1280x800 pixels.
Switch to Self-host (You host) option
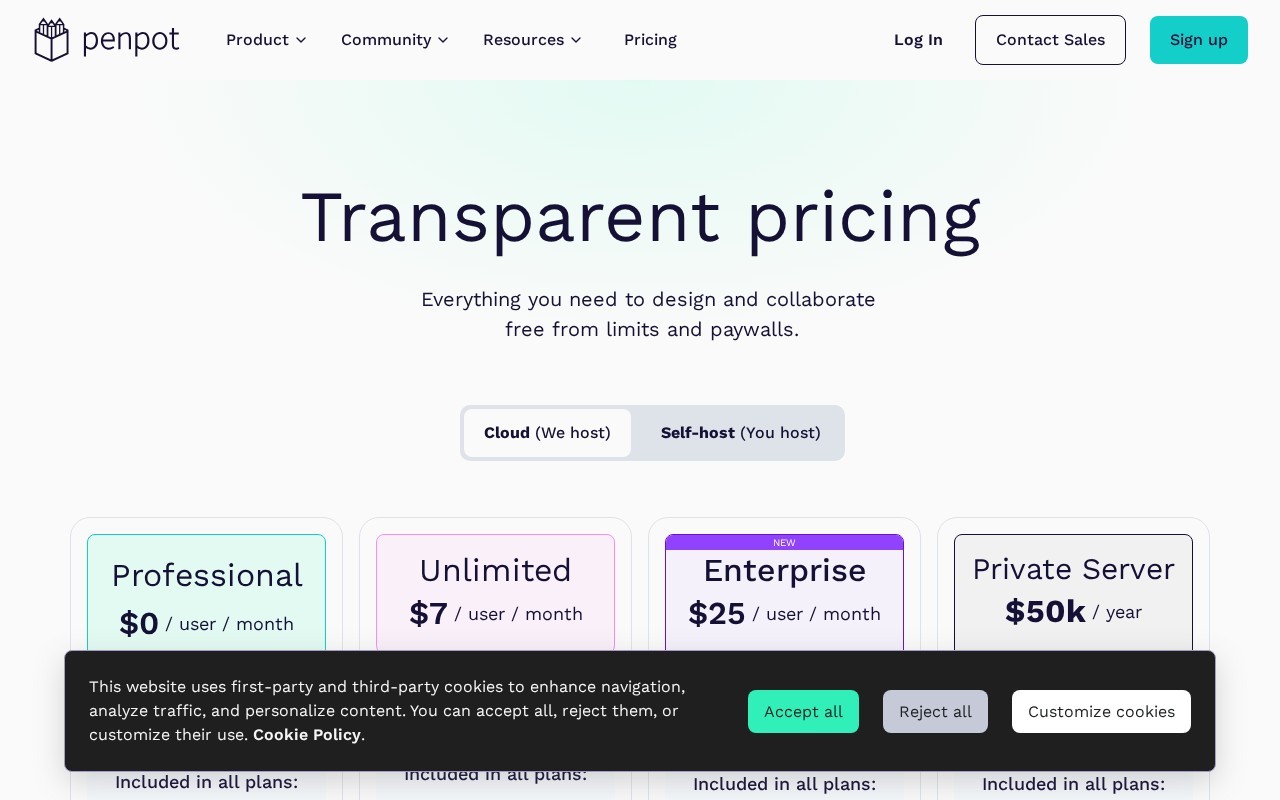tap(740, 433)
